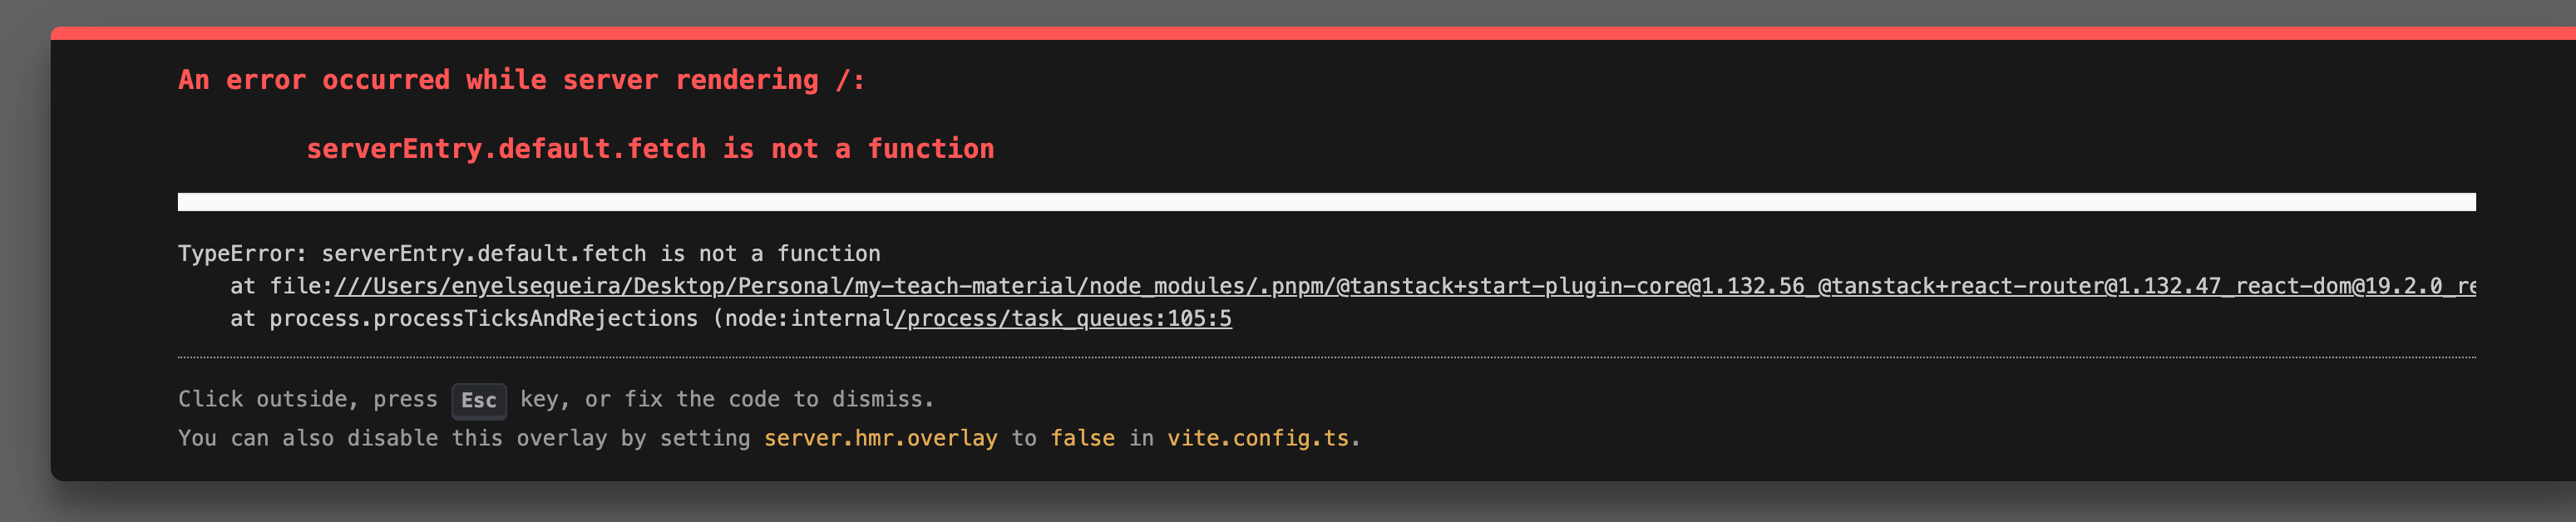Open the process/task_queues:105:5 link
This screenshot has width=2576, height=522.
(1064, 319)
